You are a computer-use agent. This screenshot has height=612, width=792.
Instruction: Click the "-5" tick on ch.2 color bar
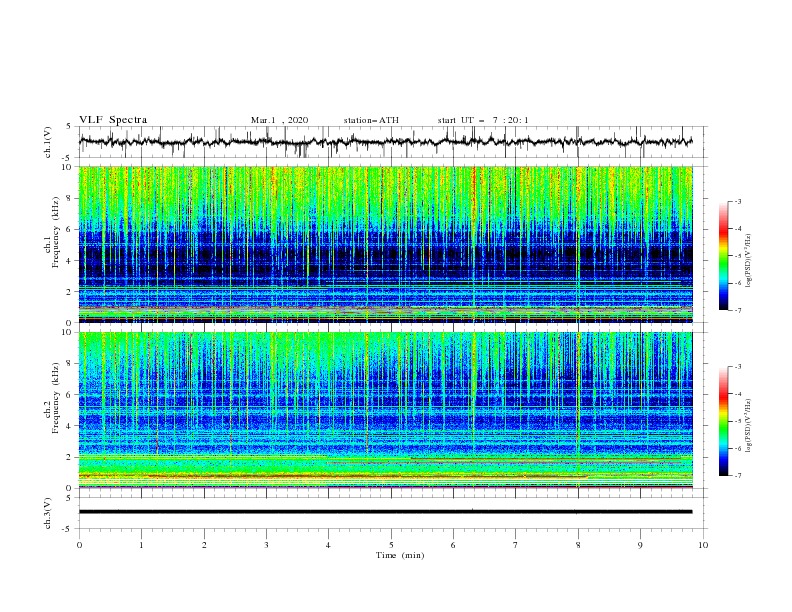pos(737,421)
